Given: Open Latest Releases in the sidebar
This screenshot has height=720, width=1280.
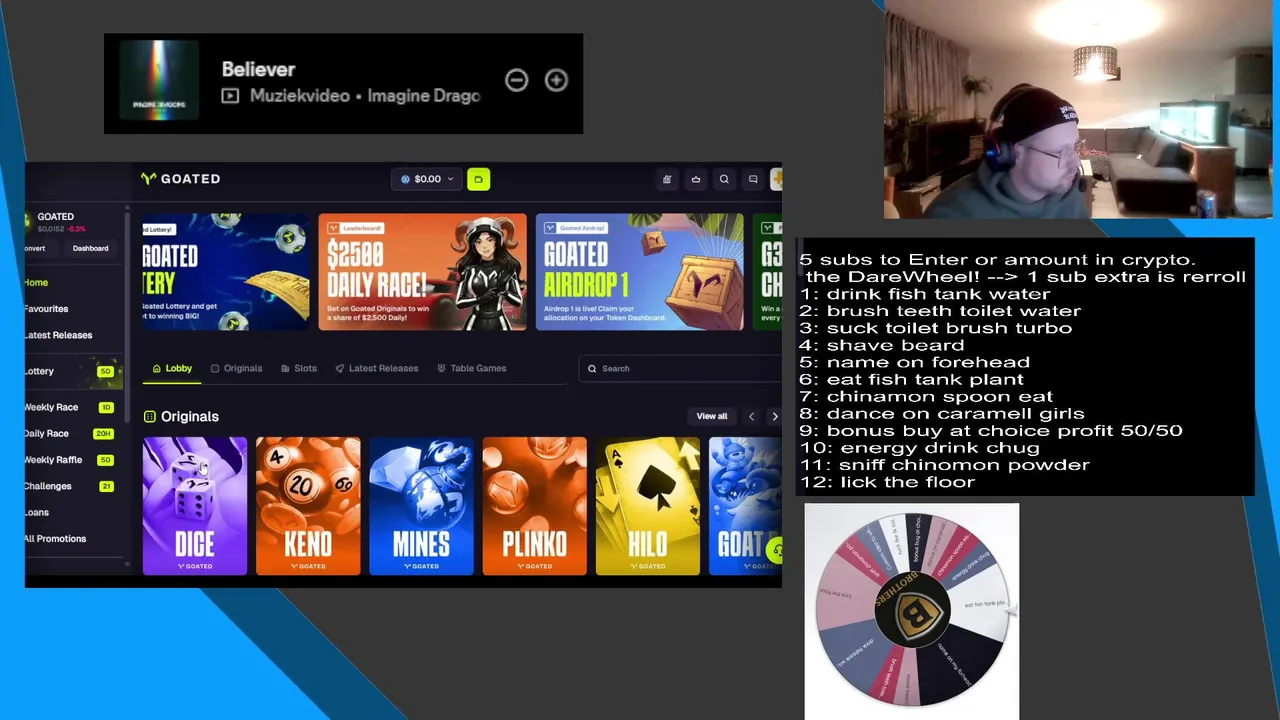Looking at the screenshot, I should 58,335.
